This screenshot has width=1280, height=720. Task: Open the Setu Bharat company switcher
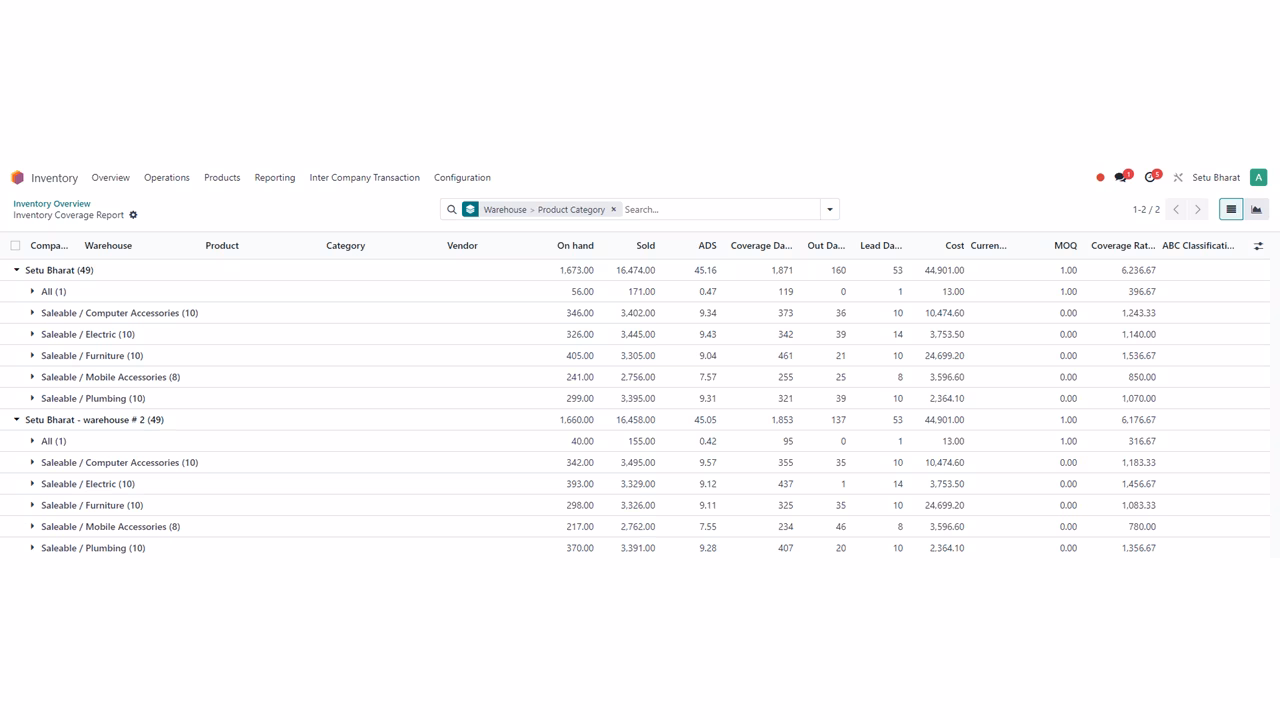click(x=1216, y=178)
